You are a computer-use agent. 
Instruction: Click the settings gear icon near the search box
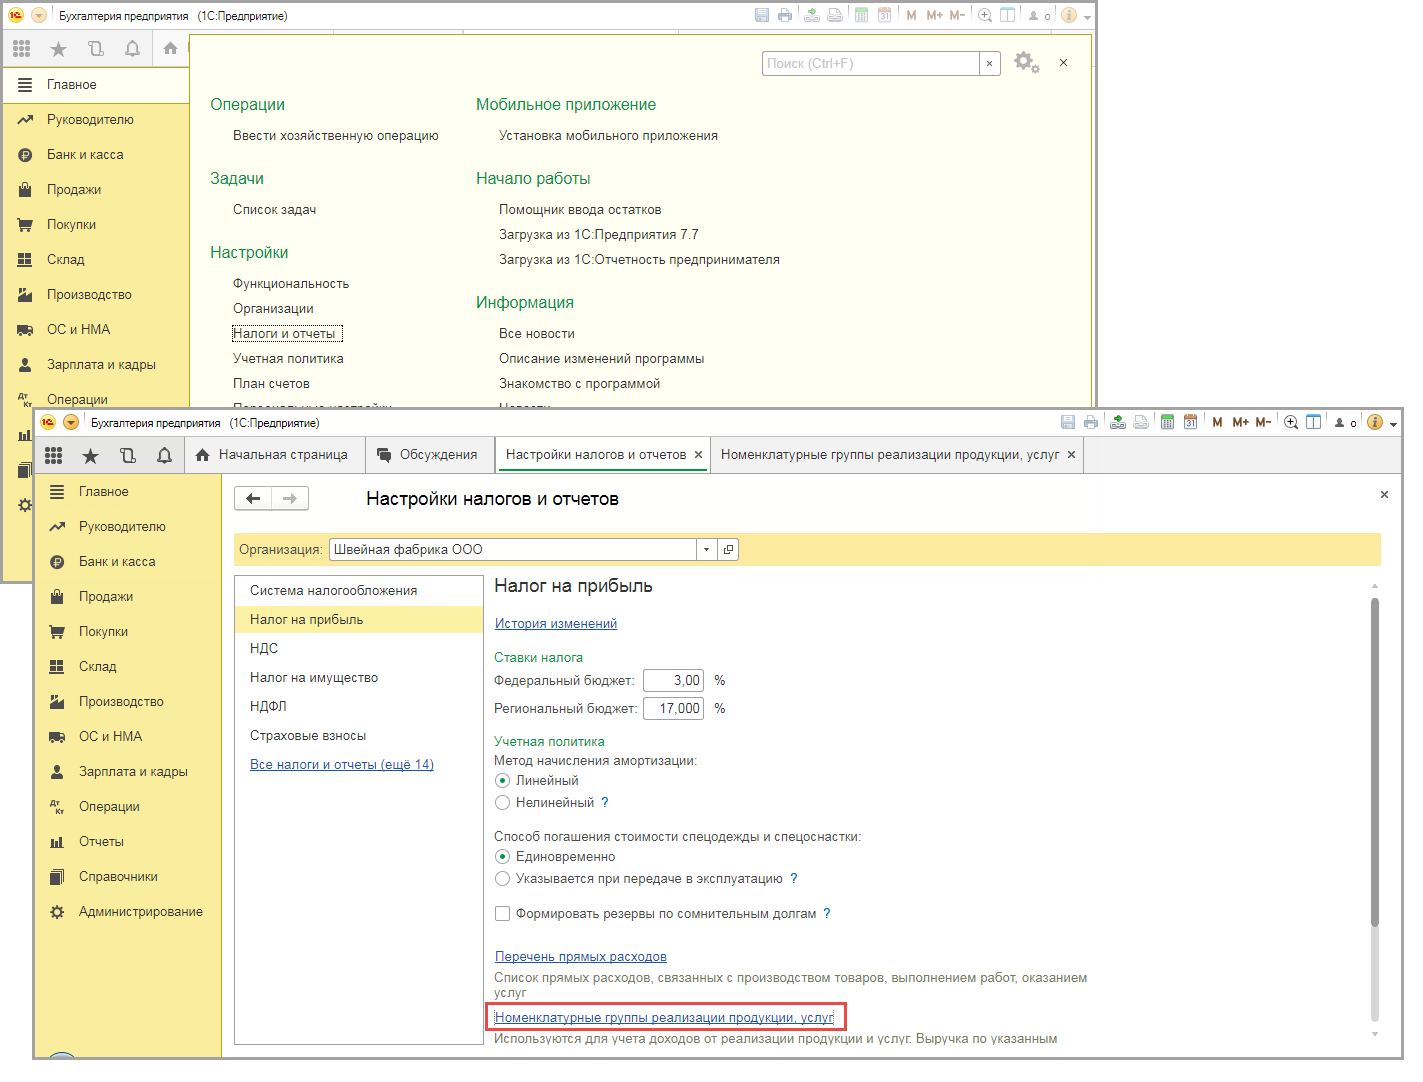tap(1025, 62)
